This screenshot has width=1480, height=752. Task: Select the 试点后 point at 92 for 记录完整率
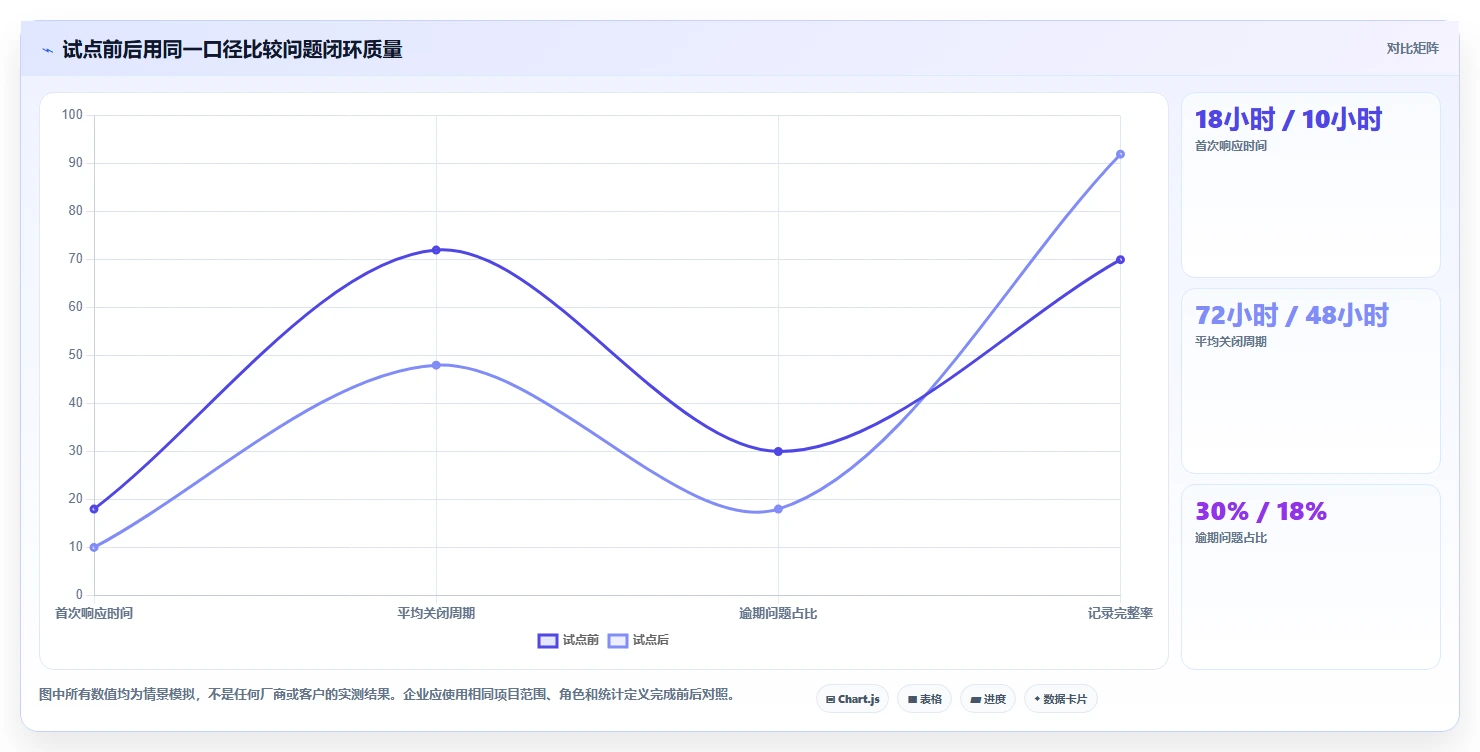pyautogui.click(x=1120, y=154)
